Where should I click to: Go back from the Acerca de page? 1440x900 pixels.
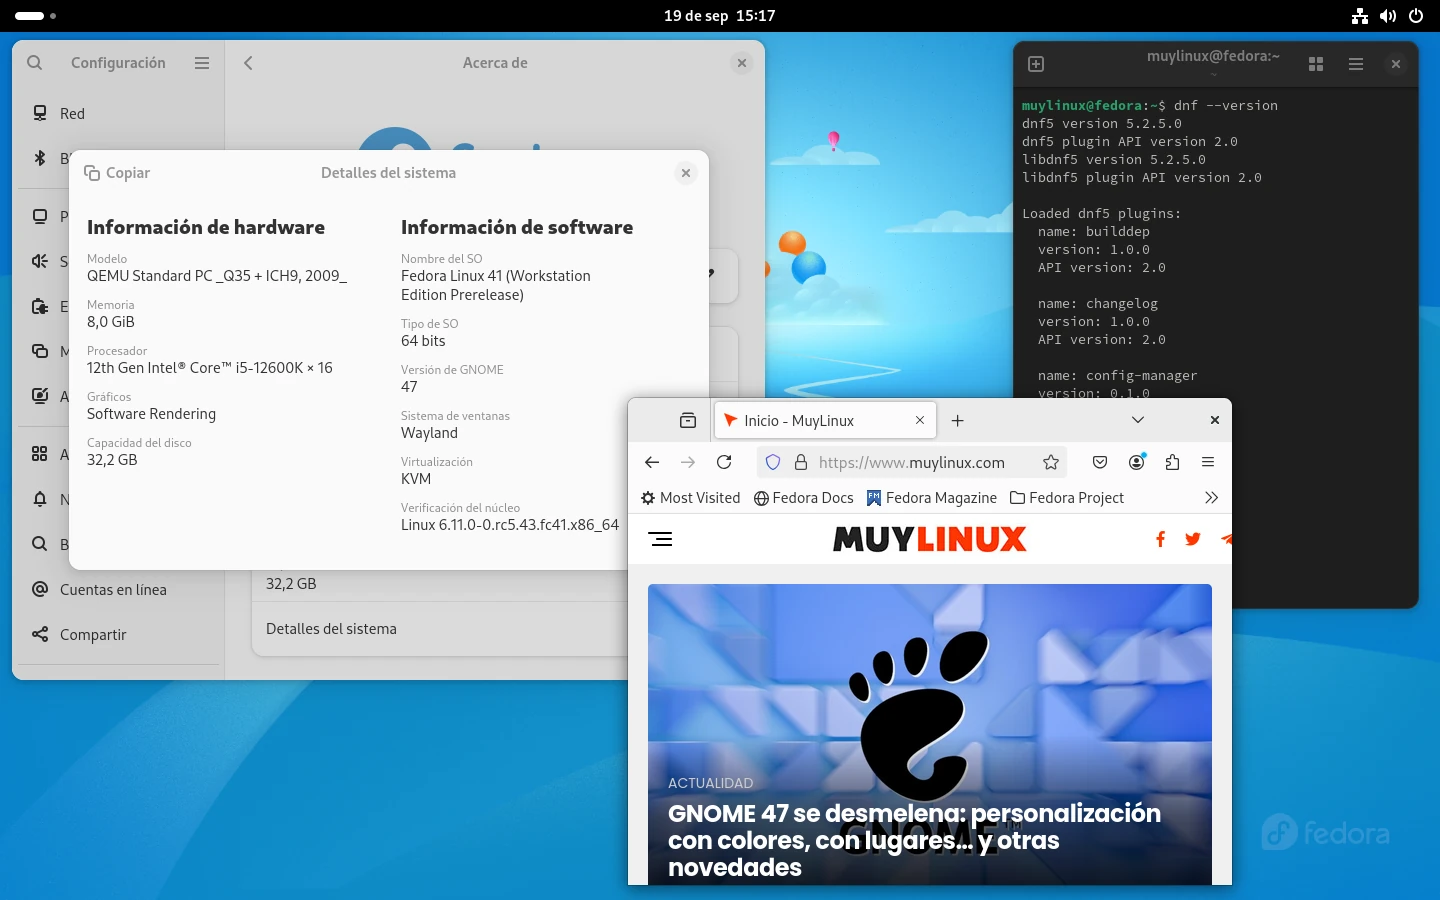click(248, 63)
